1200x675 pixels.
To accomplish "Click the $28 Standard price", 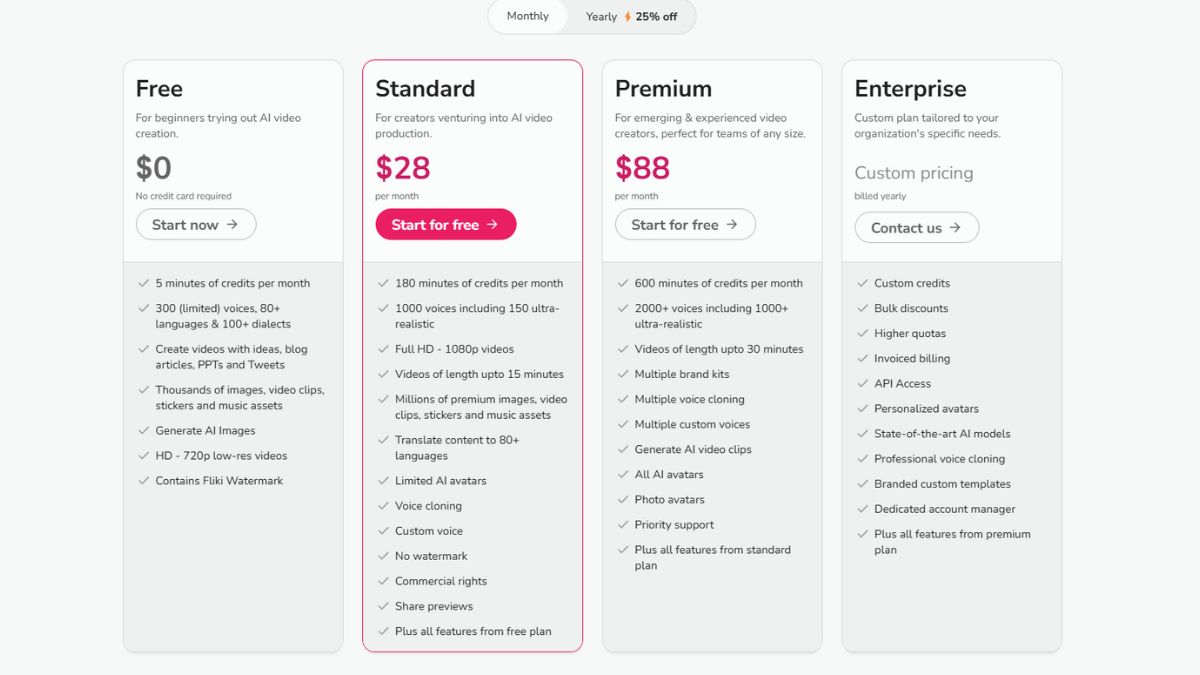I will [403, 168].
